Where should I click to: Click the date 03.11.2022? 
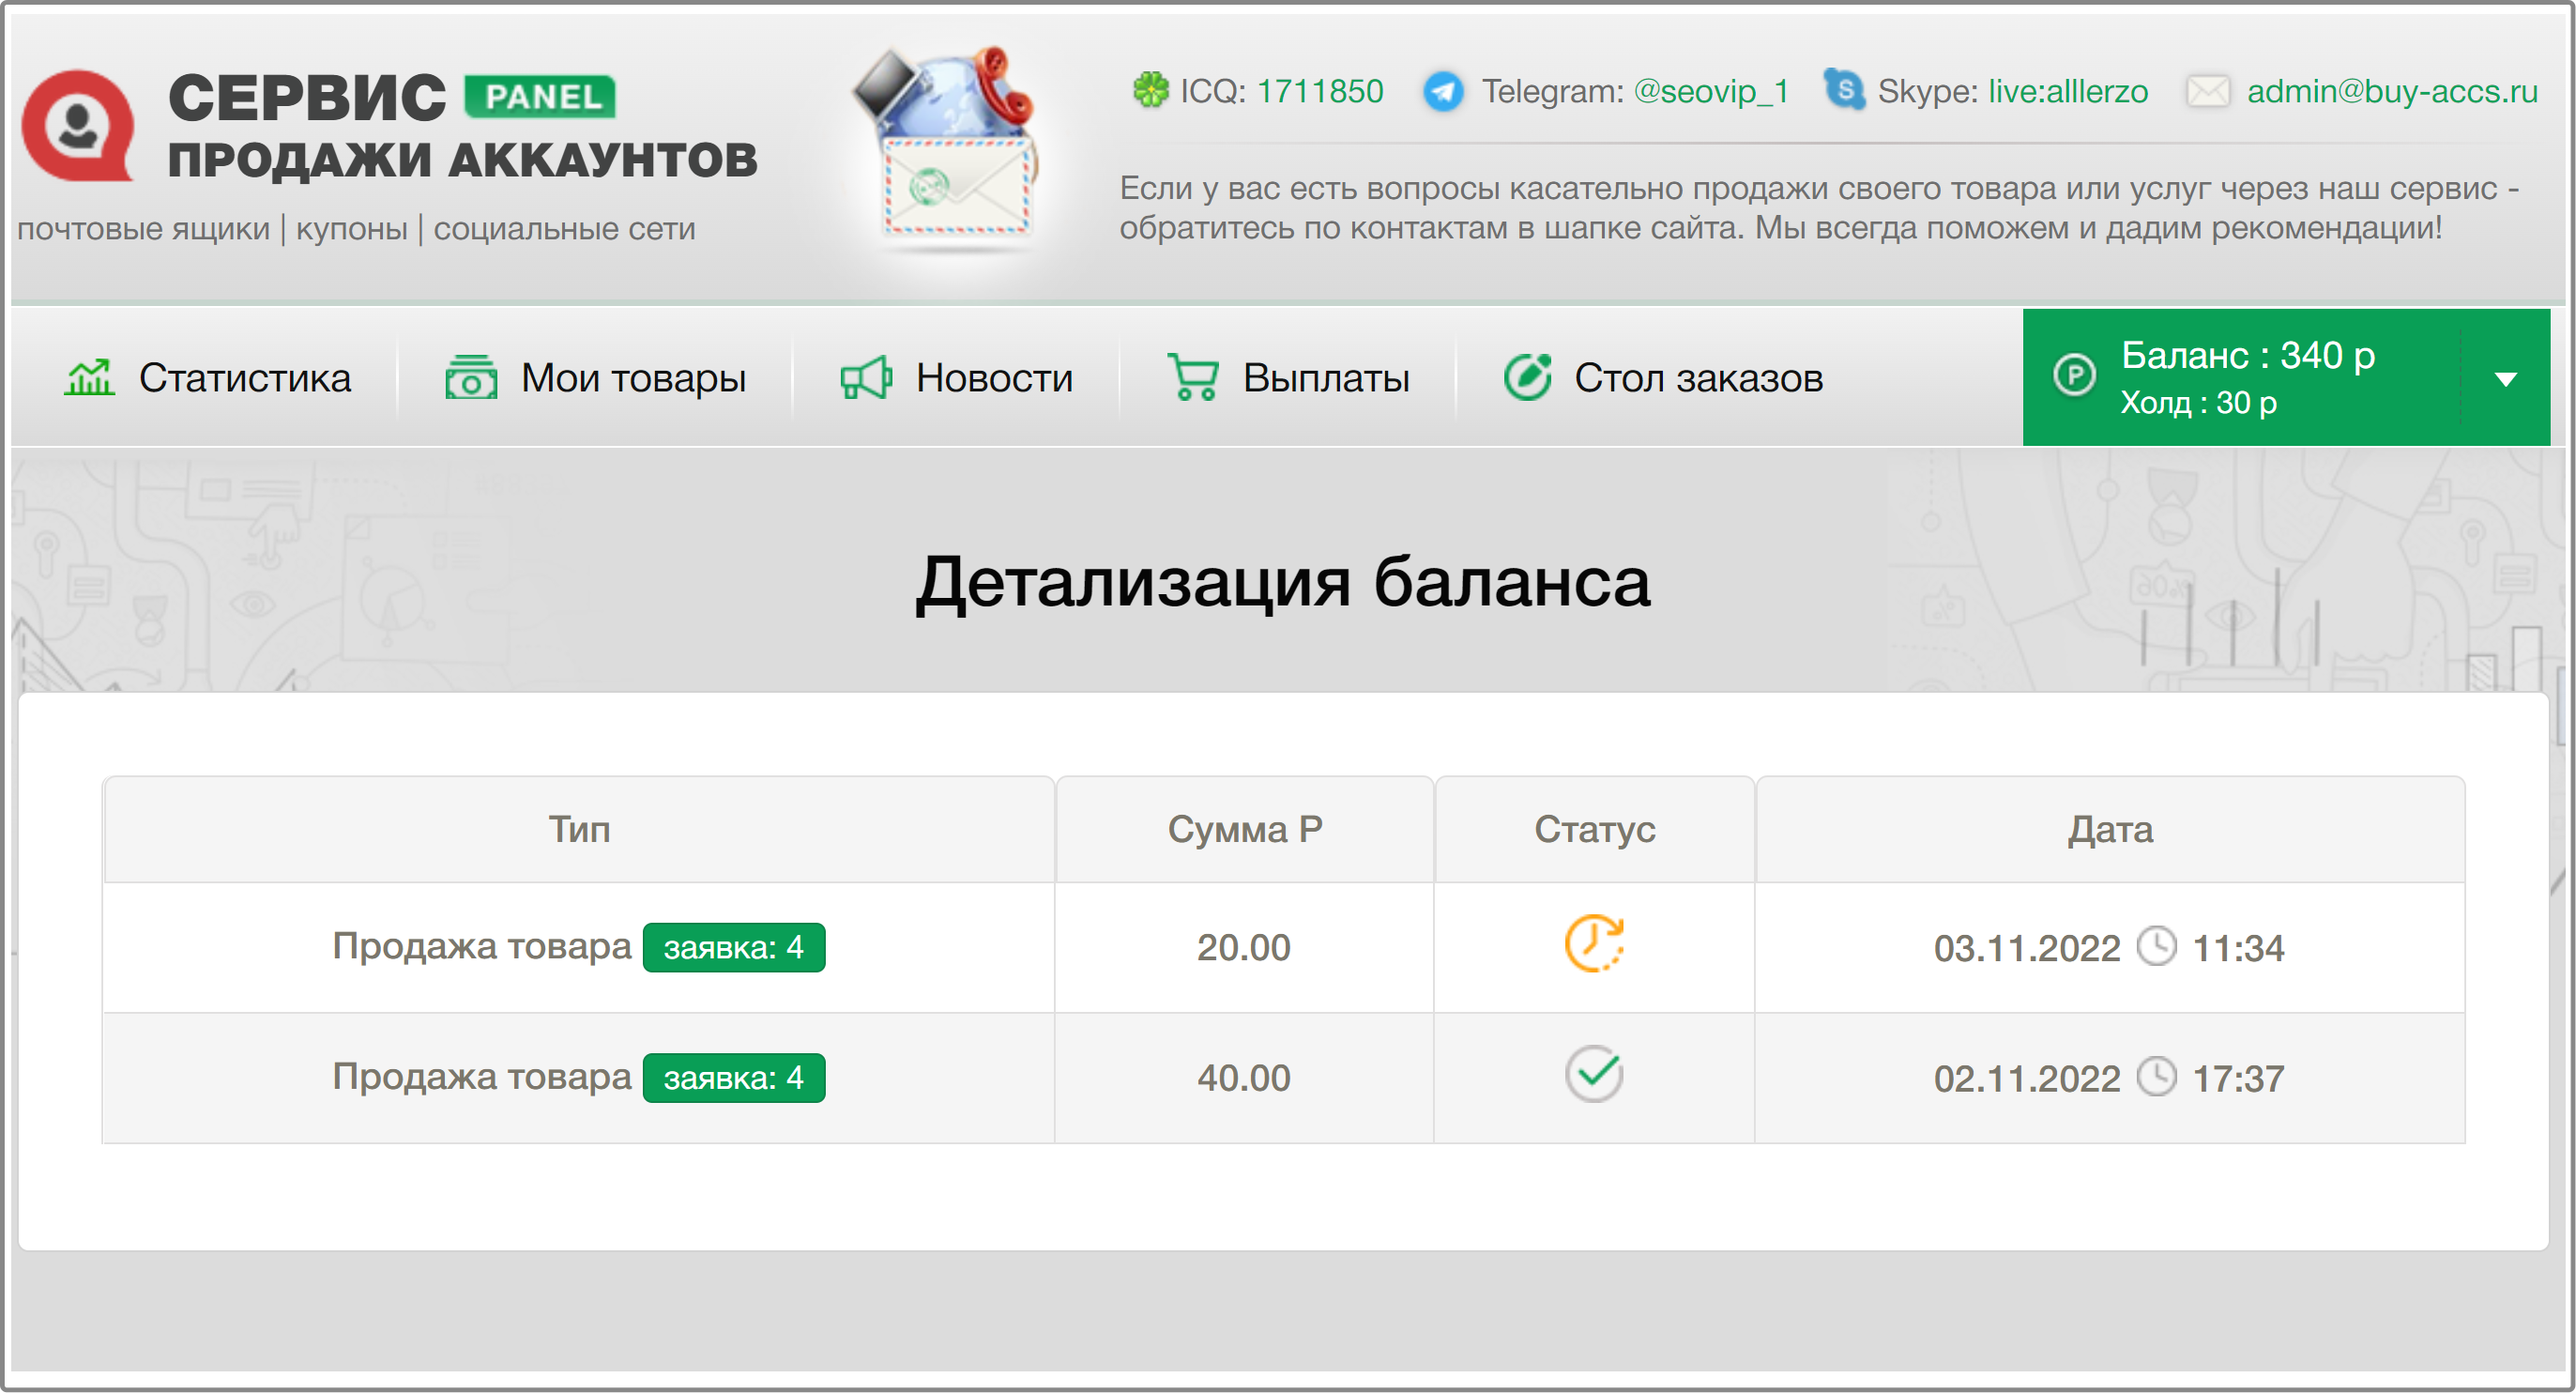coord(2027,948)
